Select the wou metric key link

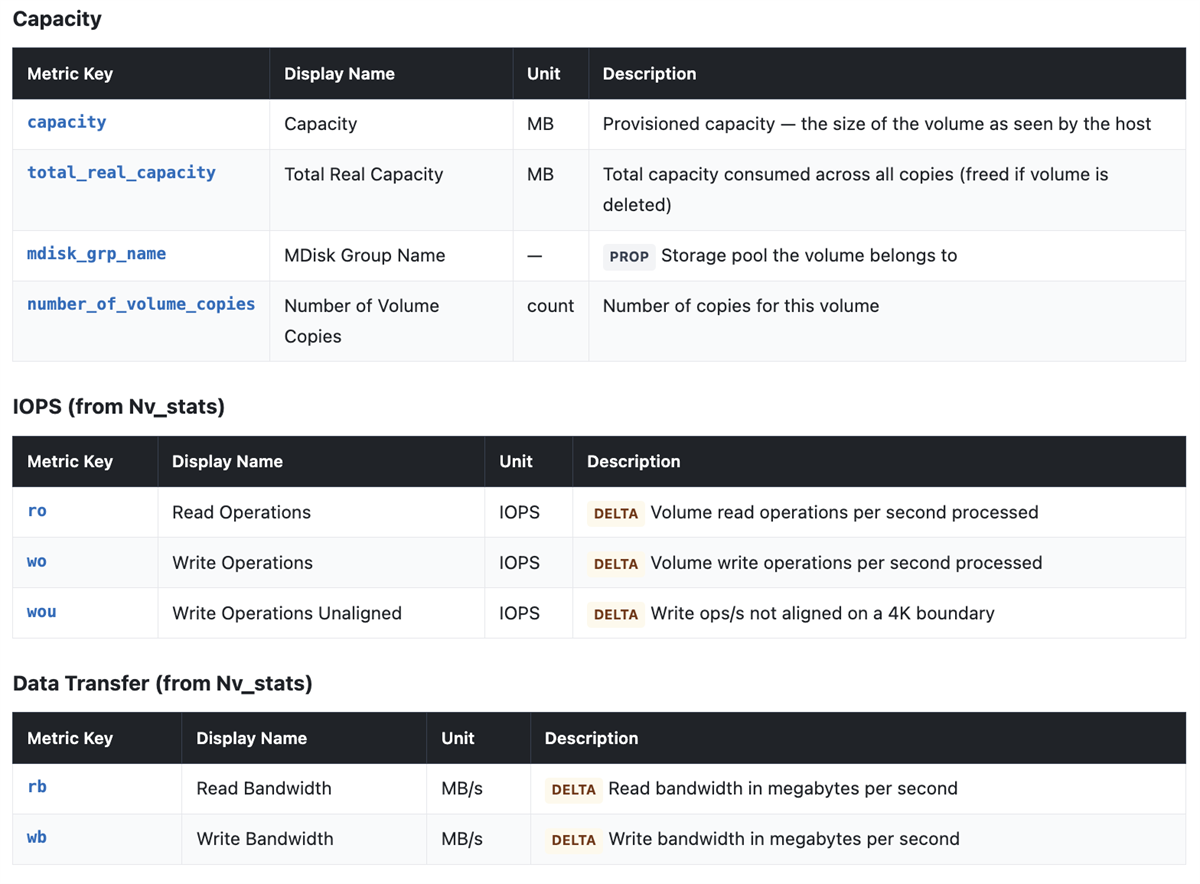[x=41, y=611]
